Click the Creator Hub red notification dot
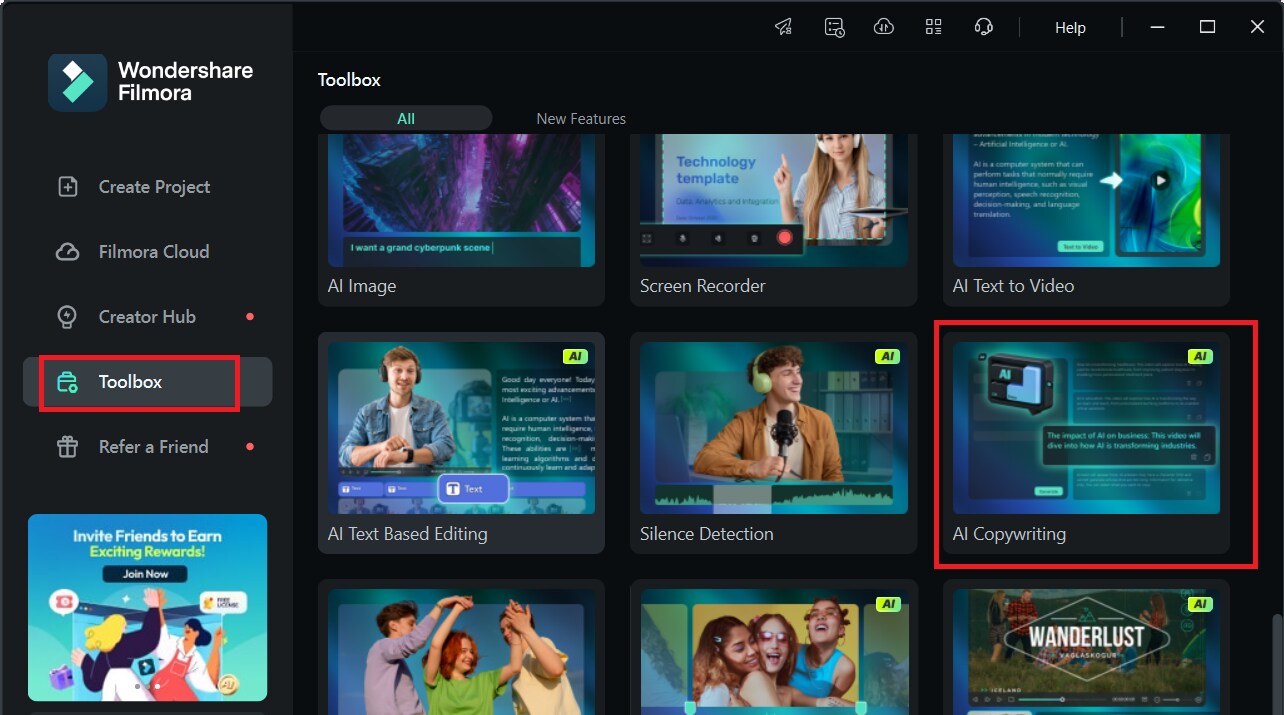This screenshot has height=715, width=1284. (x=250, y=317)
